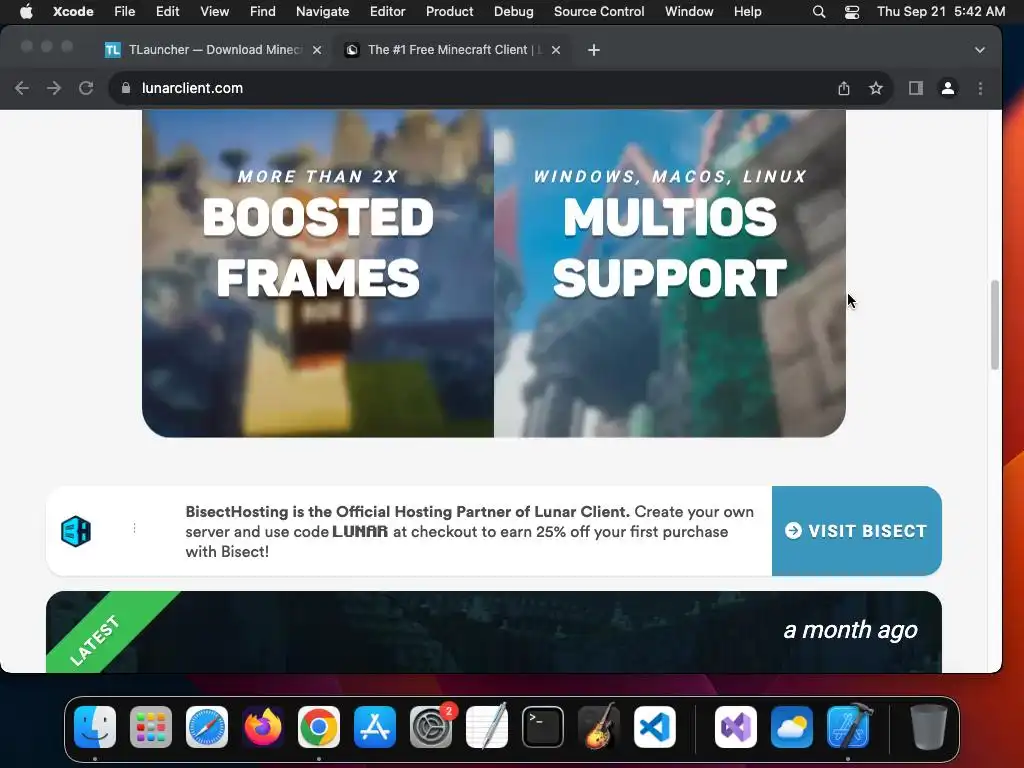Launch Firefox from the Dock

[x=263, y=727]
